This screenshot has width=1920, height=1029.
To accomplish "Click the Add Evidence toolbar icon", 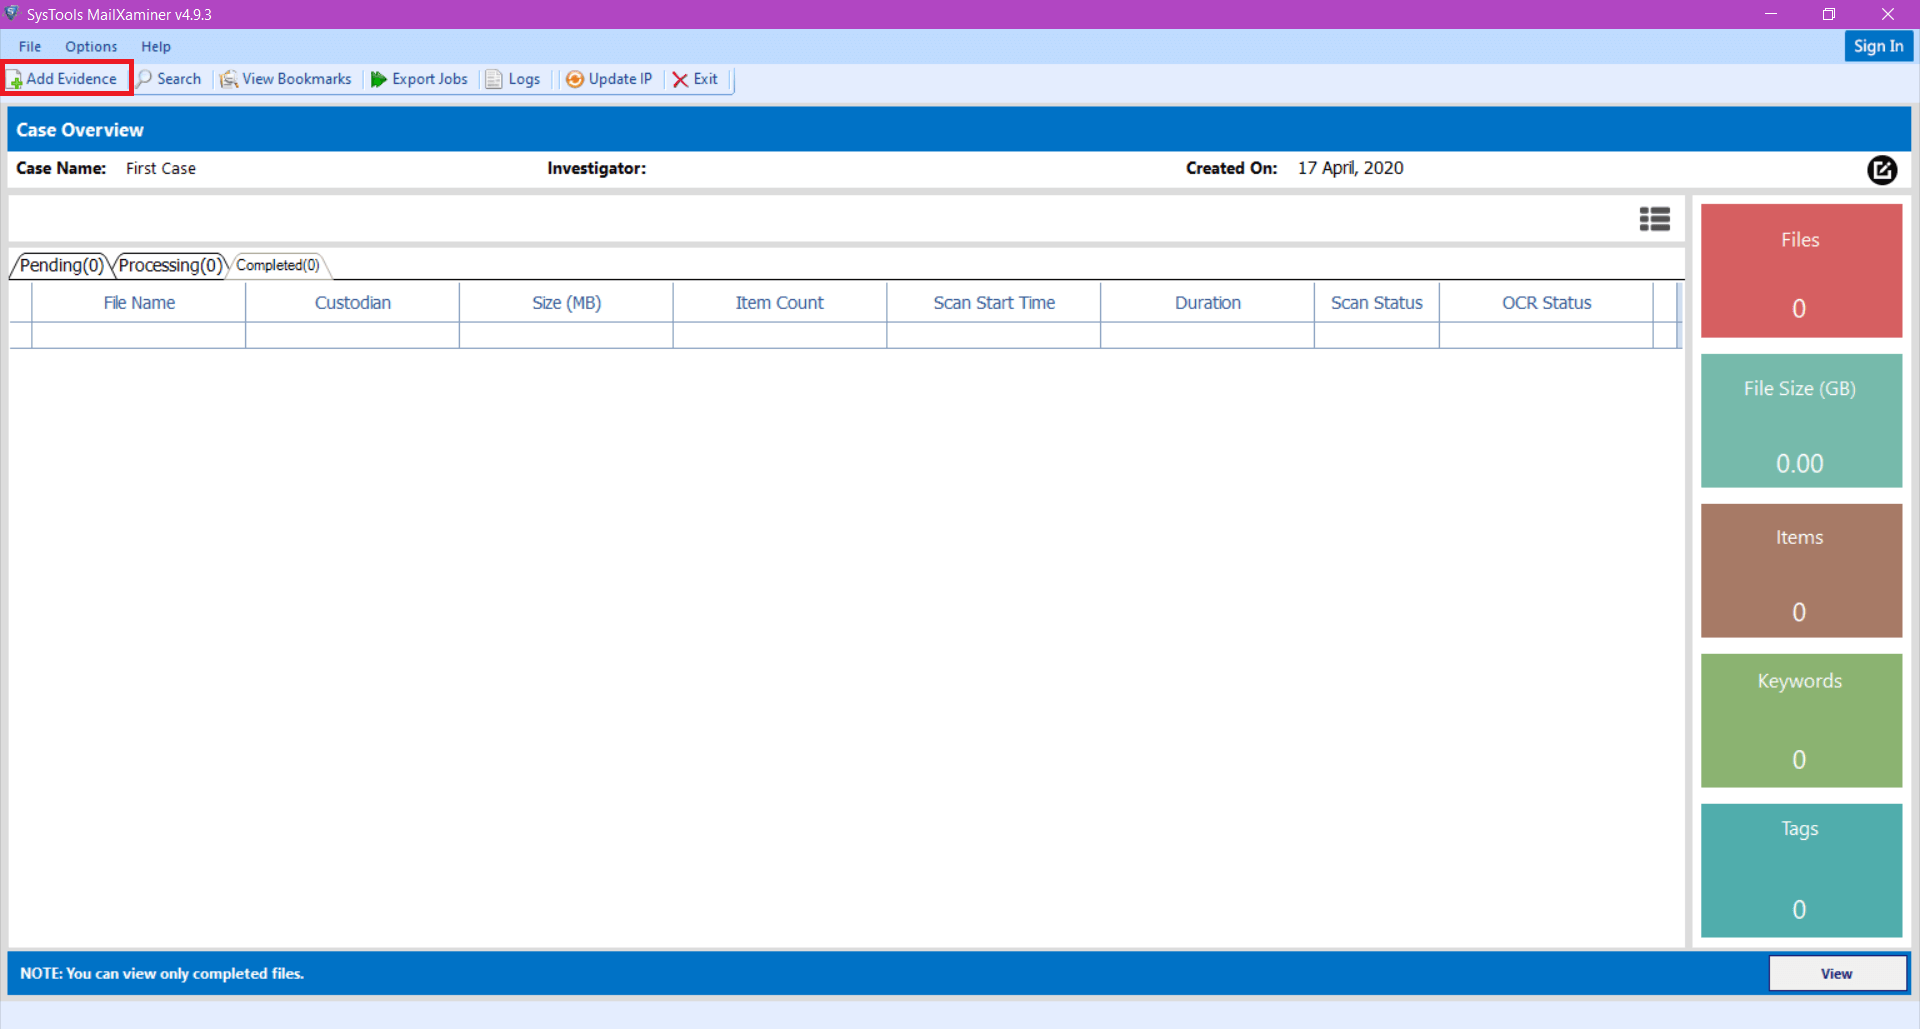I will click(x=16, y=79).
